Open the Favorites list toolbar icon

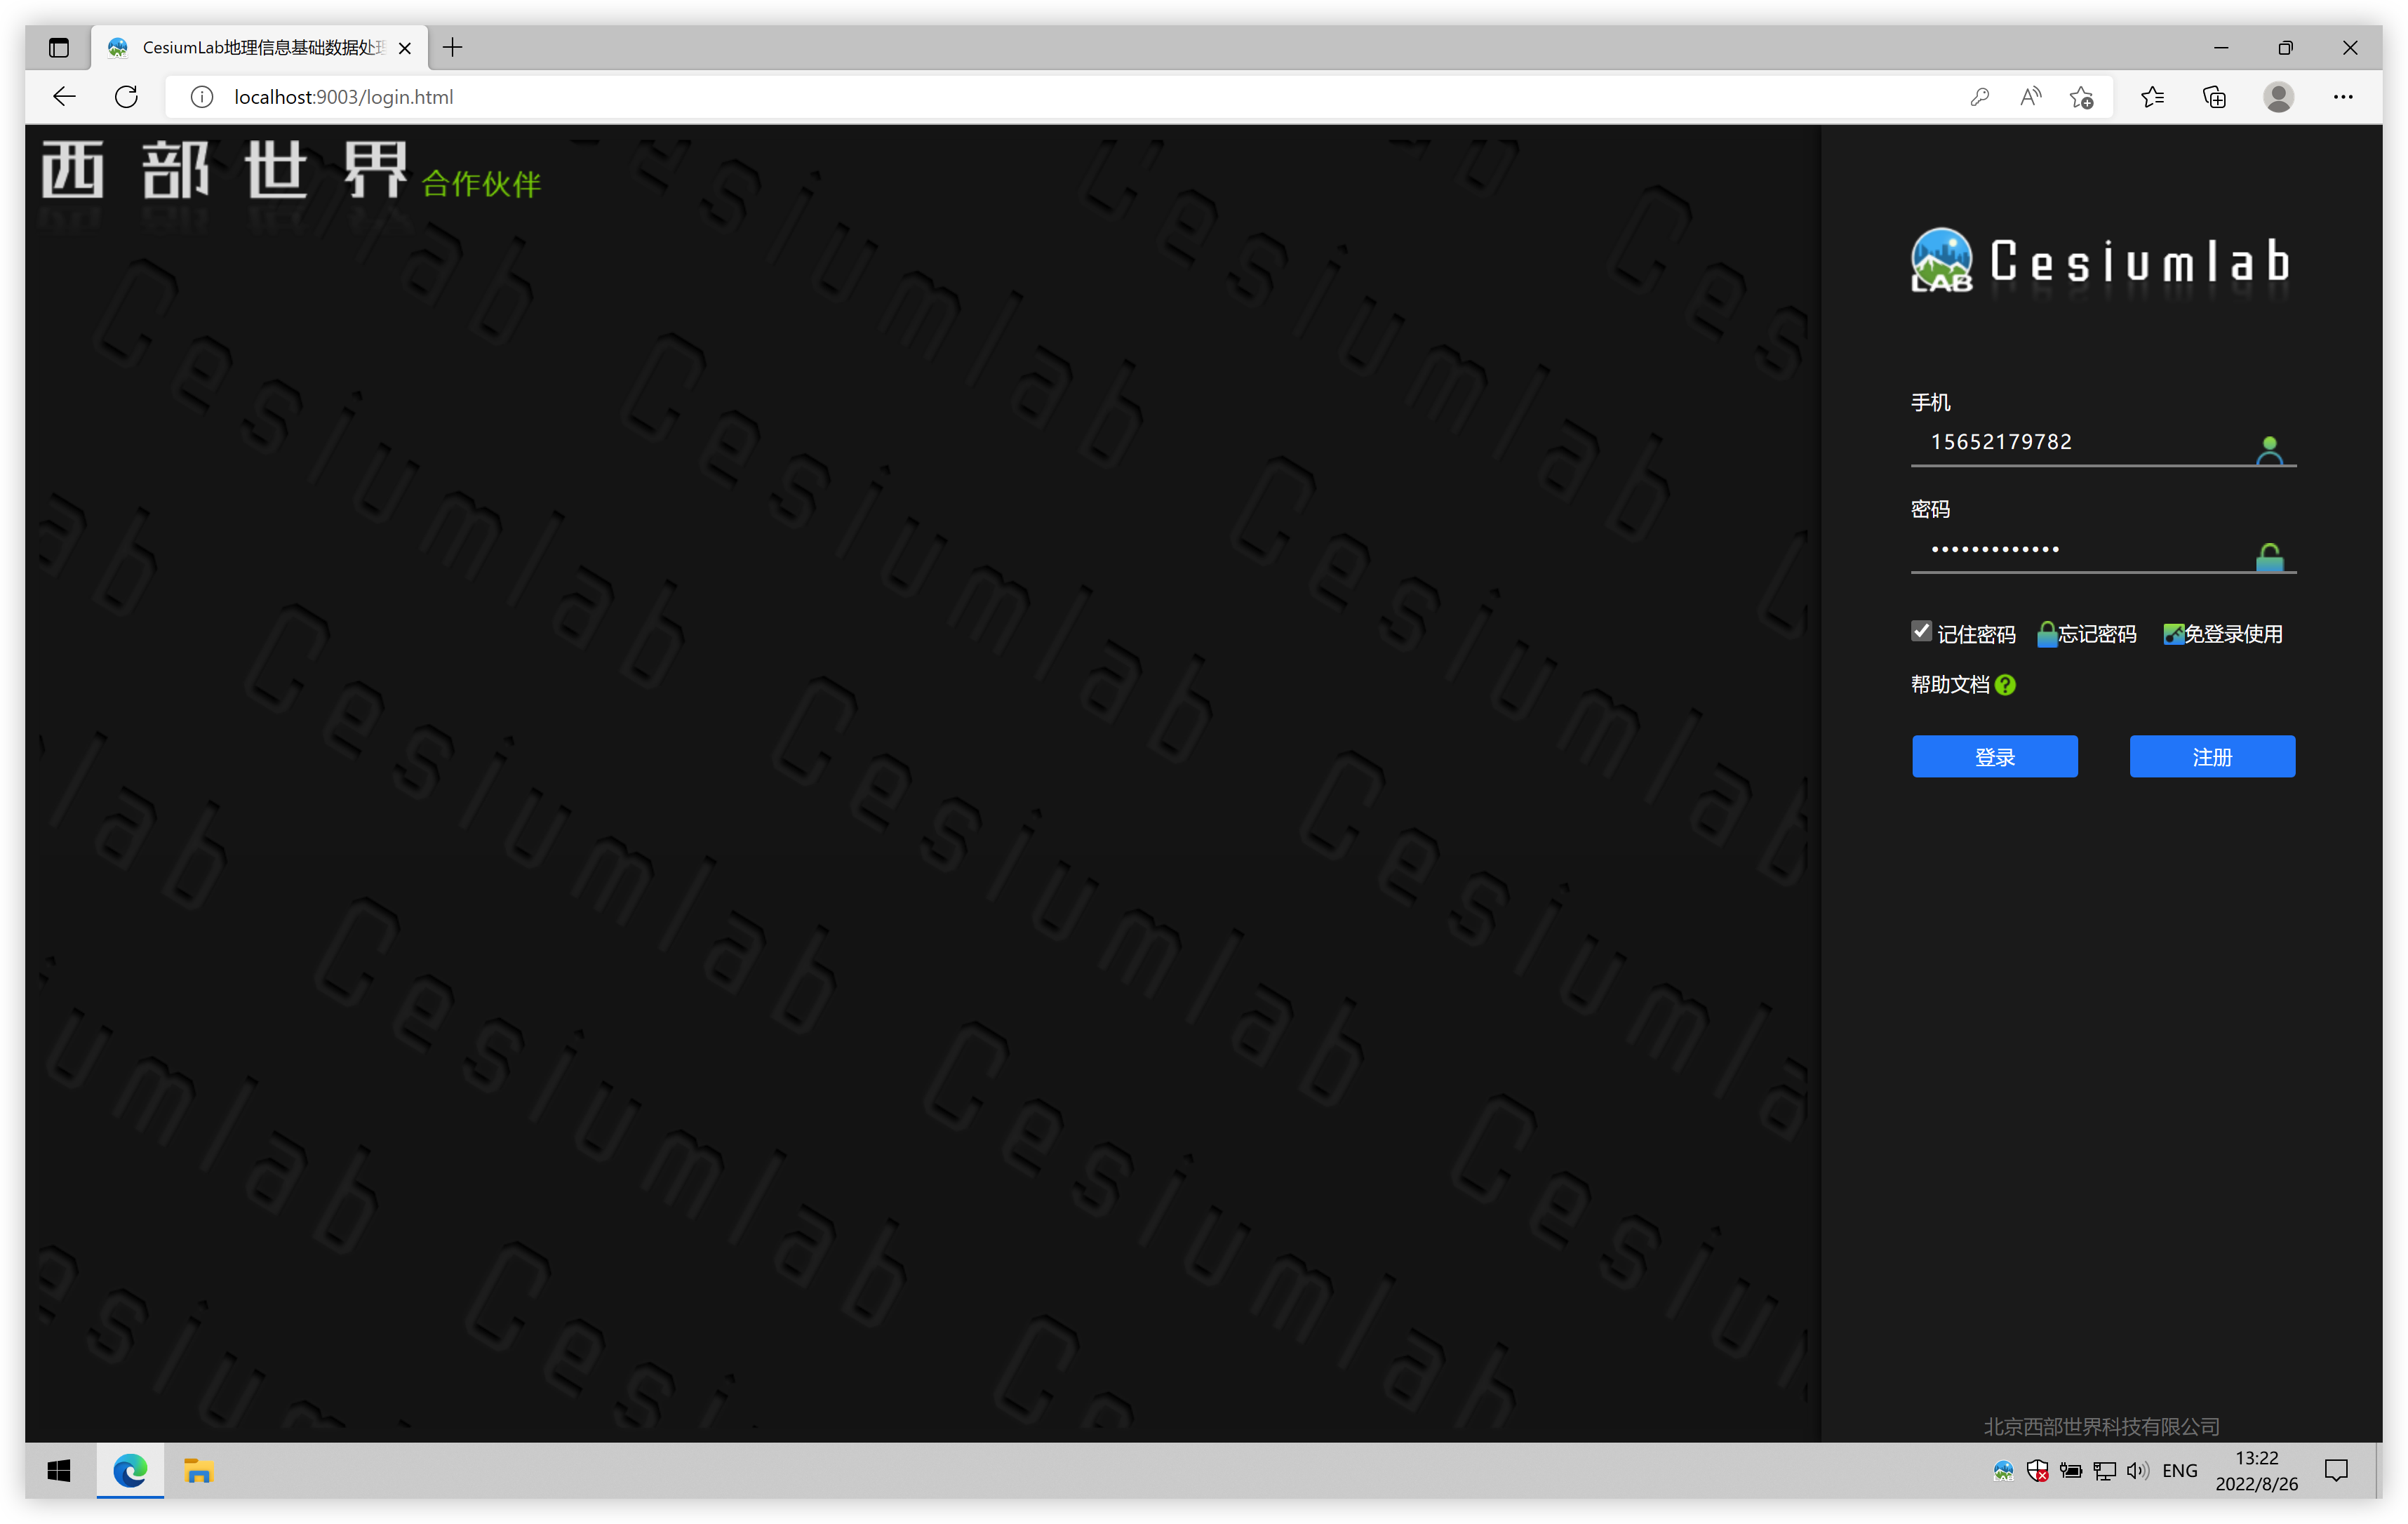tap(2152, 97)
